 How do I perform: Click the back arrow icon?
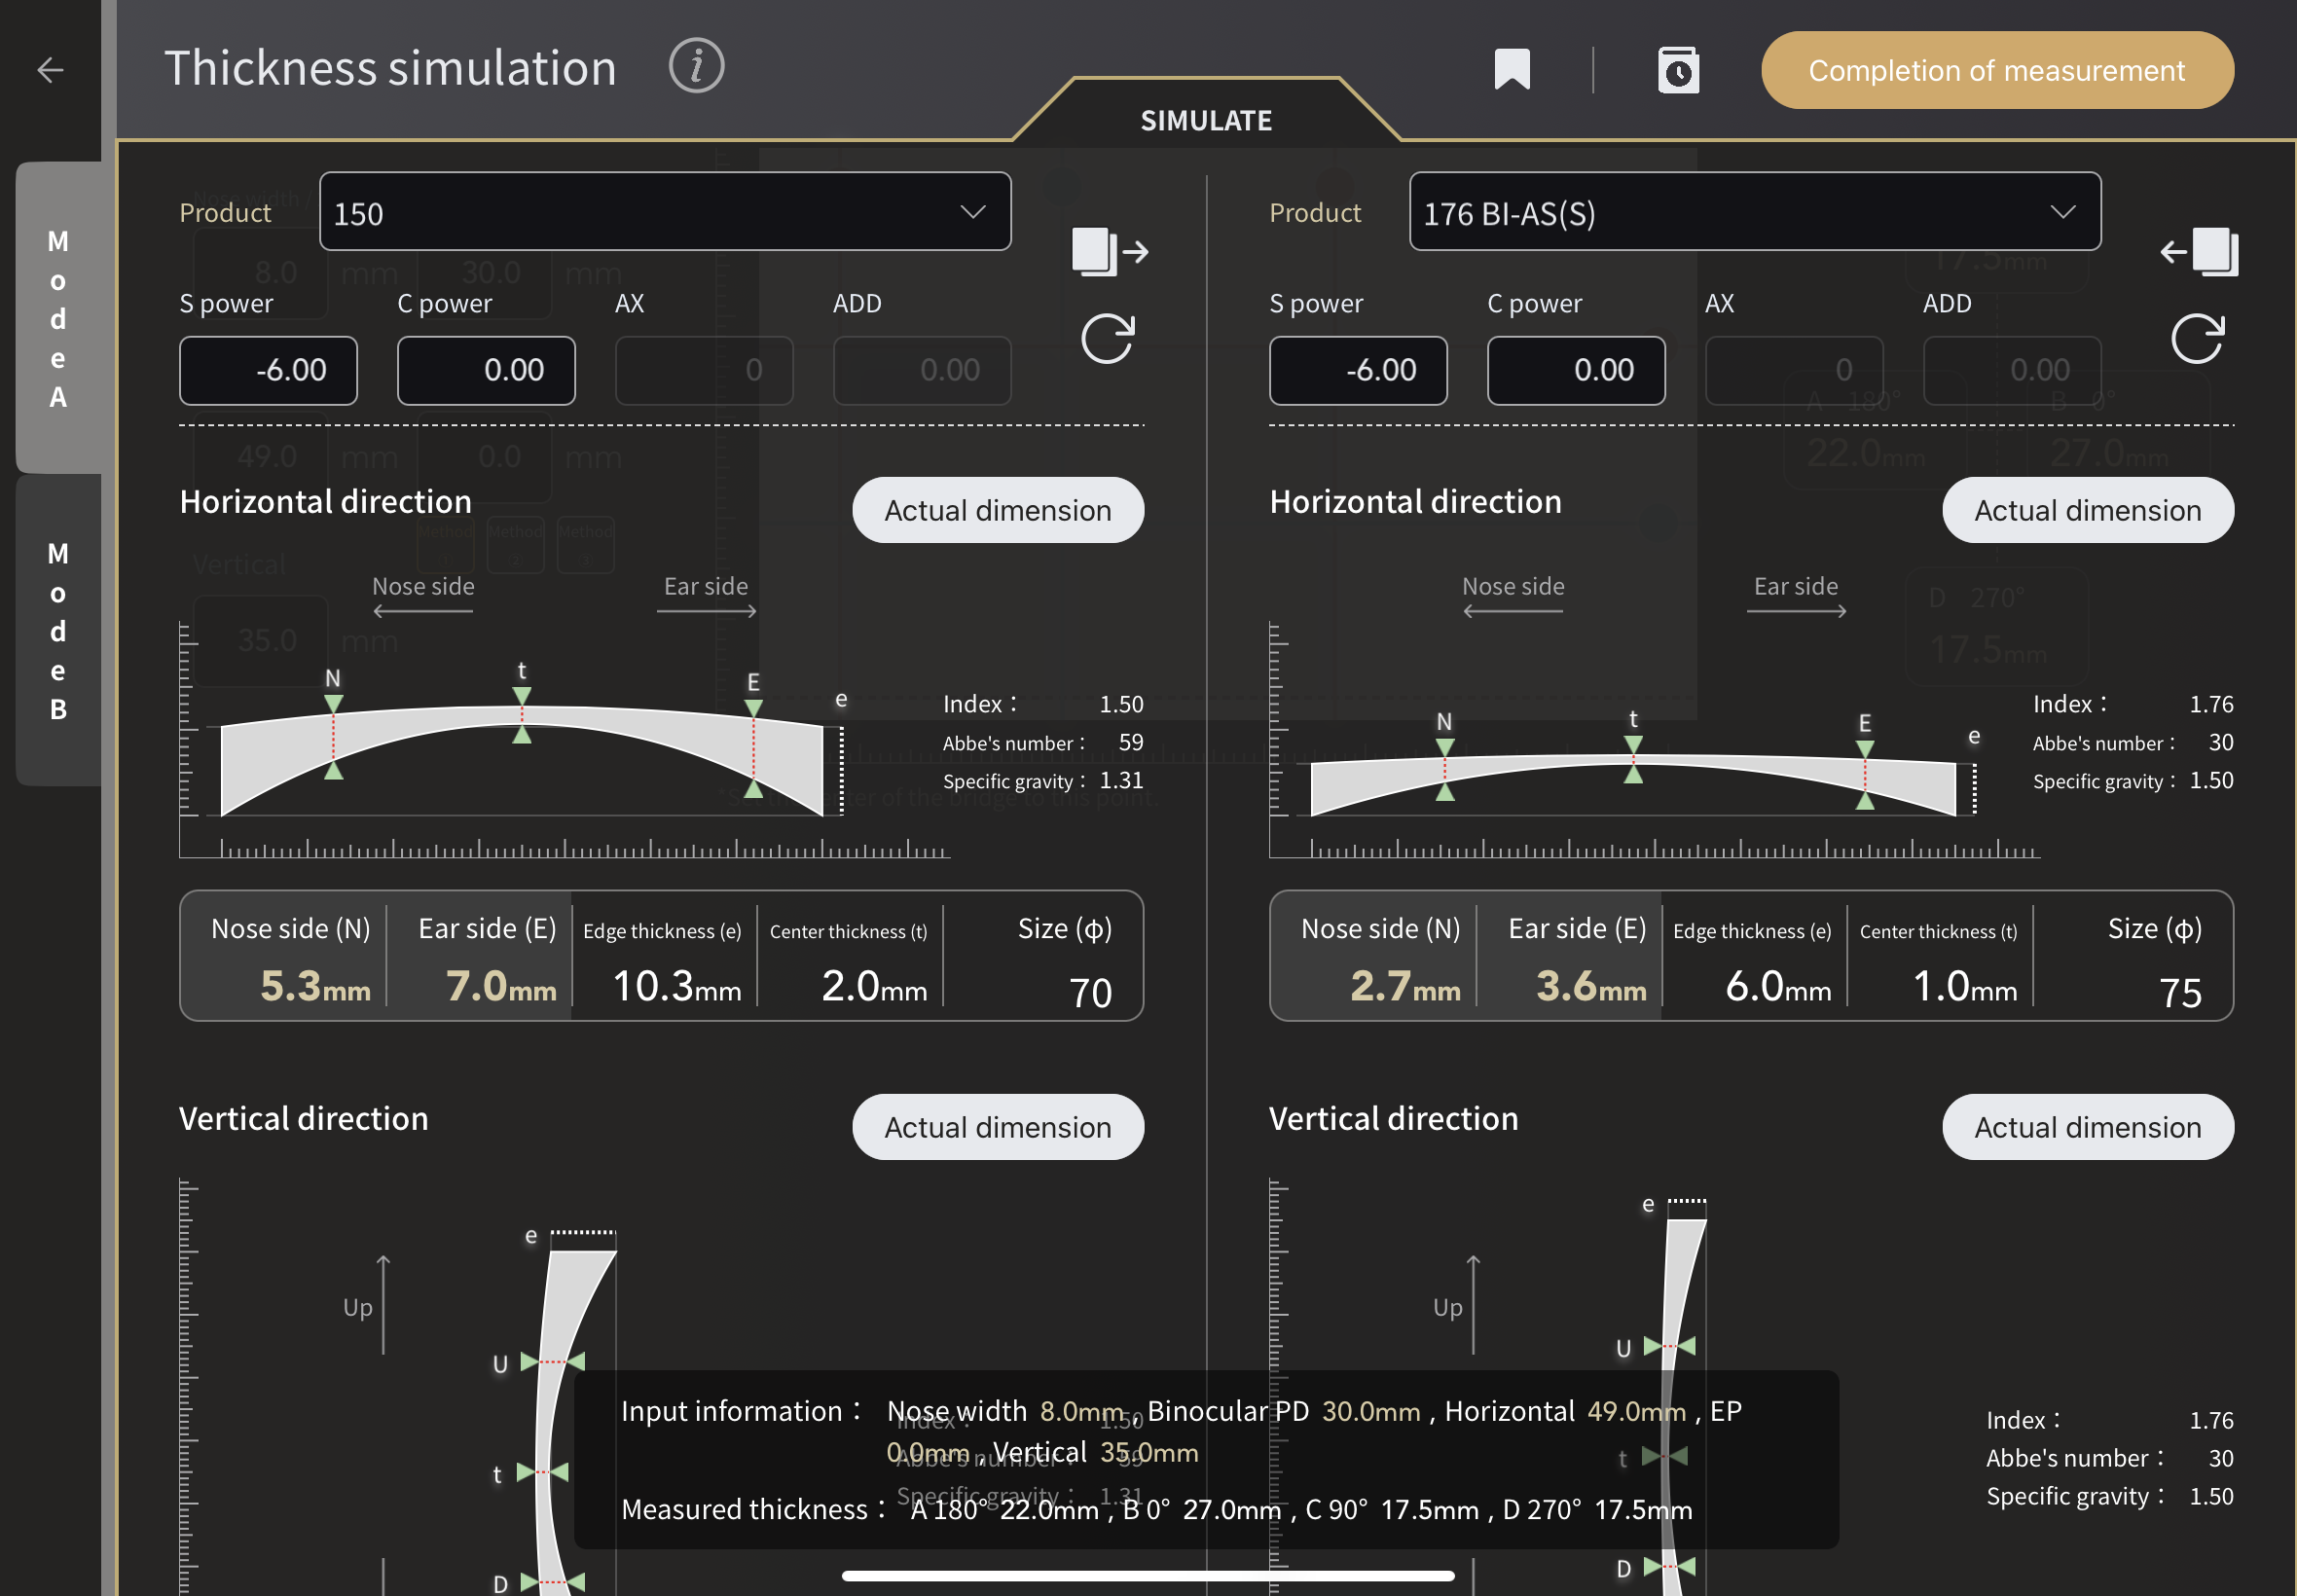click(50, 70)
